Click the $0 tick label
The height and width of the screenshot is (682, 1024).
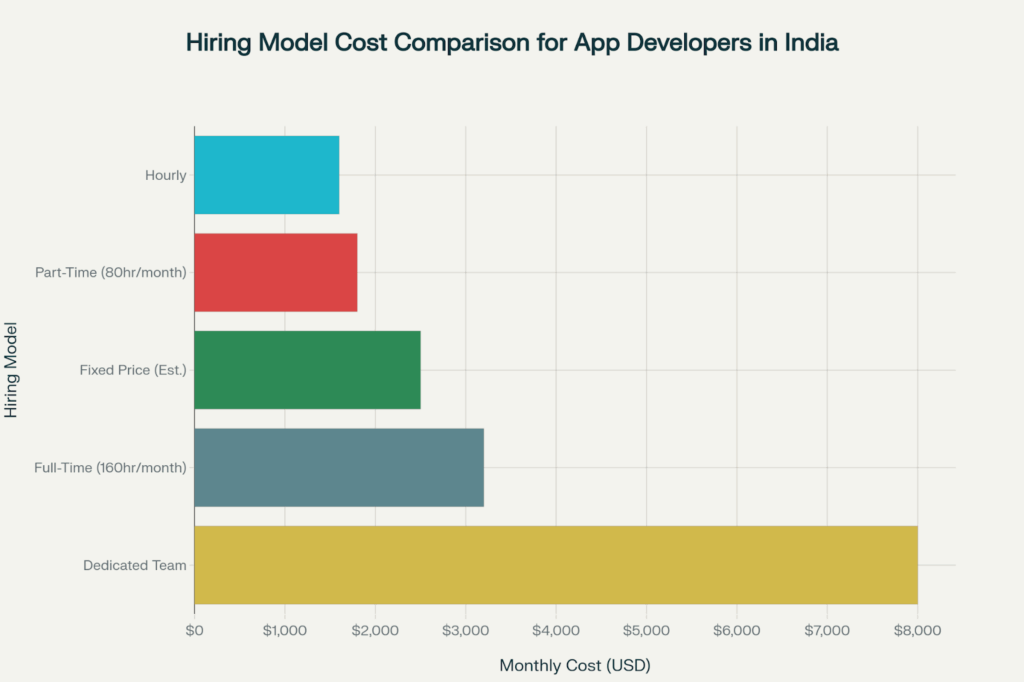pyautogui.click(x=194, y=630)
